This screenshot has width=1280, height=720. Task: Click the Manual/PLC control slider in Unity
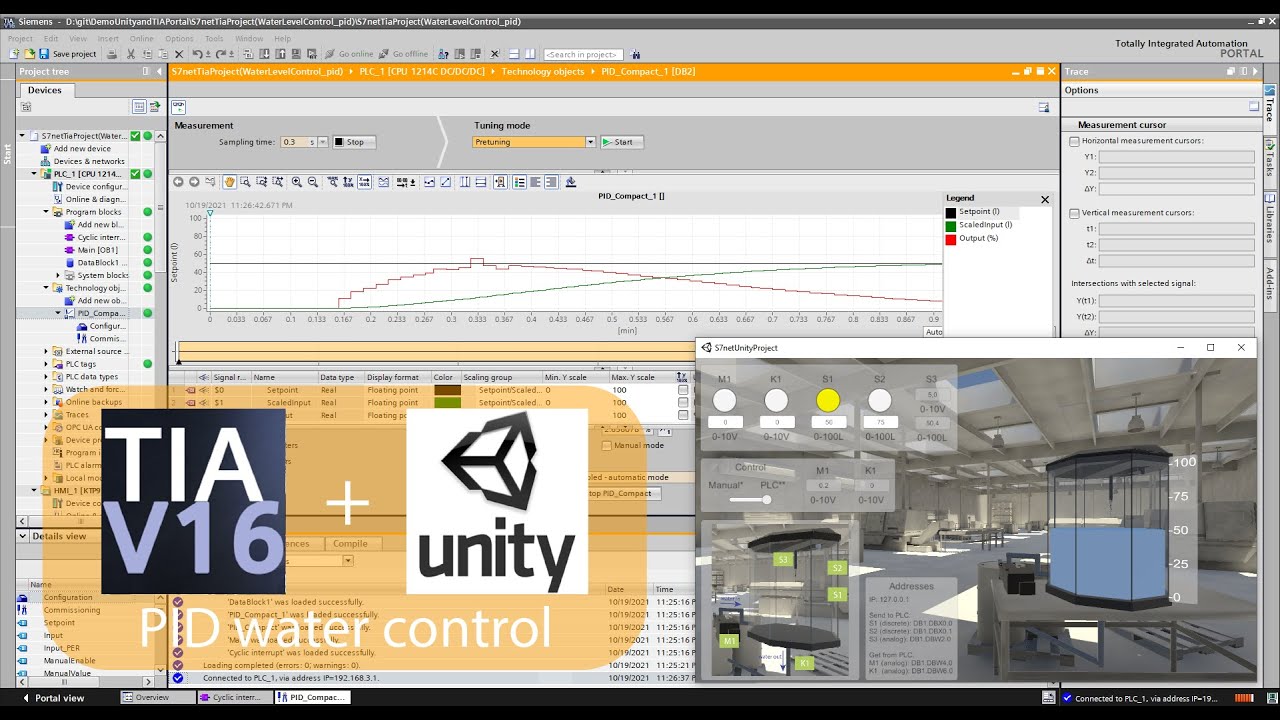749,499
